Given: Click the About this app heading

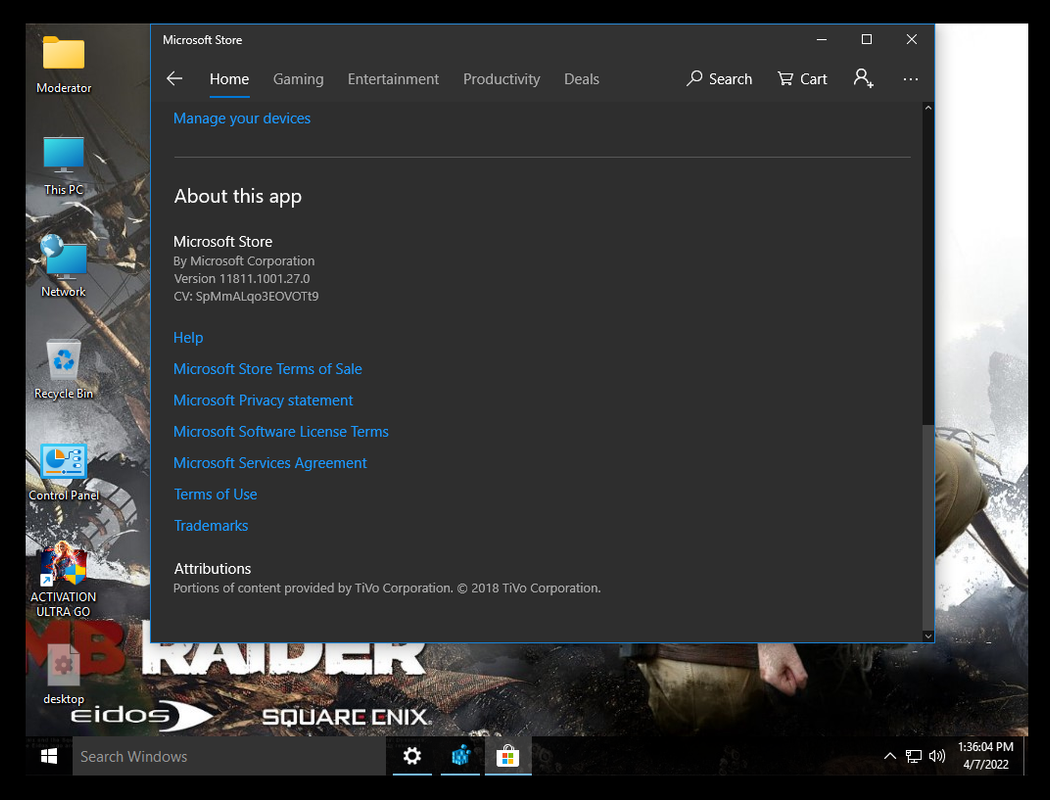Looking at the screenshot, I should 238,197.
